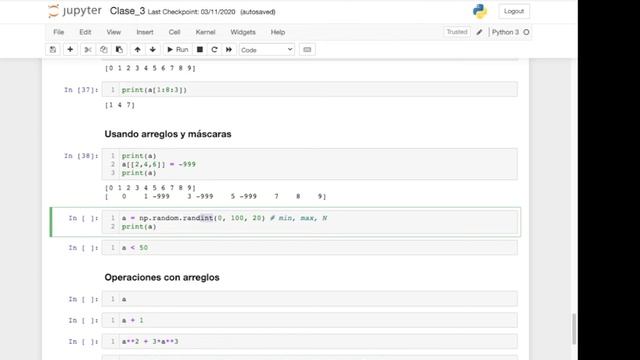The width and height of the screenshot is (640, 360).
Task: Click the code cell containing only 'a'
Action: (309, 299)
